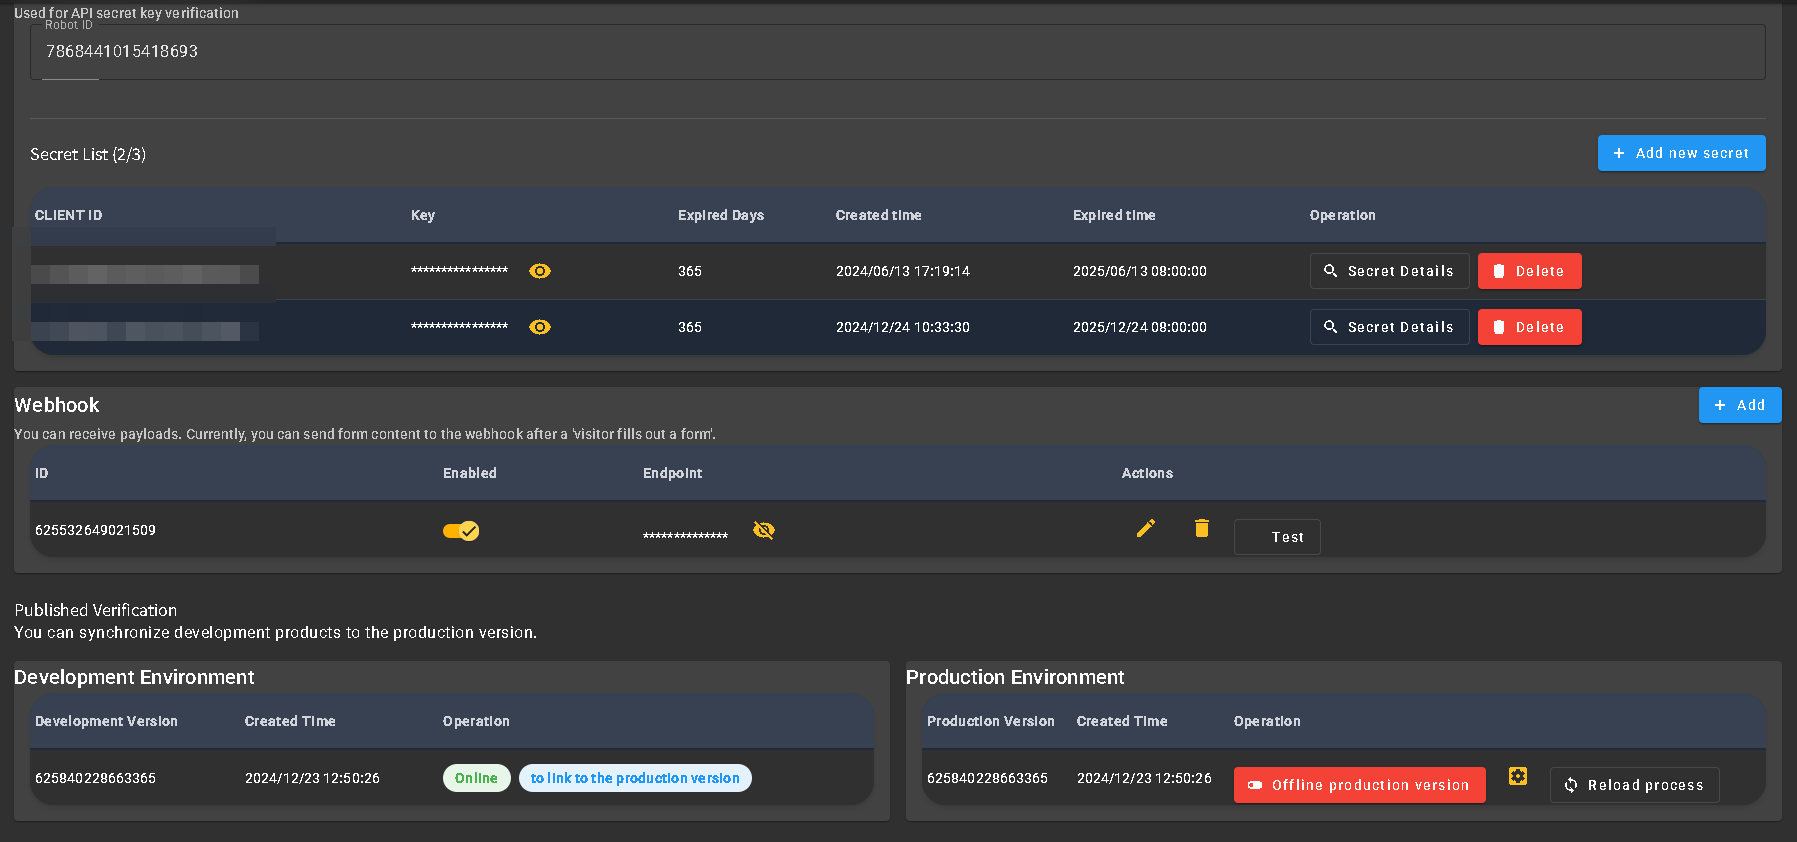Take the production version offline
This screenshot has height=842, width=1797.
(x=1359, y=785)
